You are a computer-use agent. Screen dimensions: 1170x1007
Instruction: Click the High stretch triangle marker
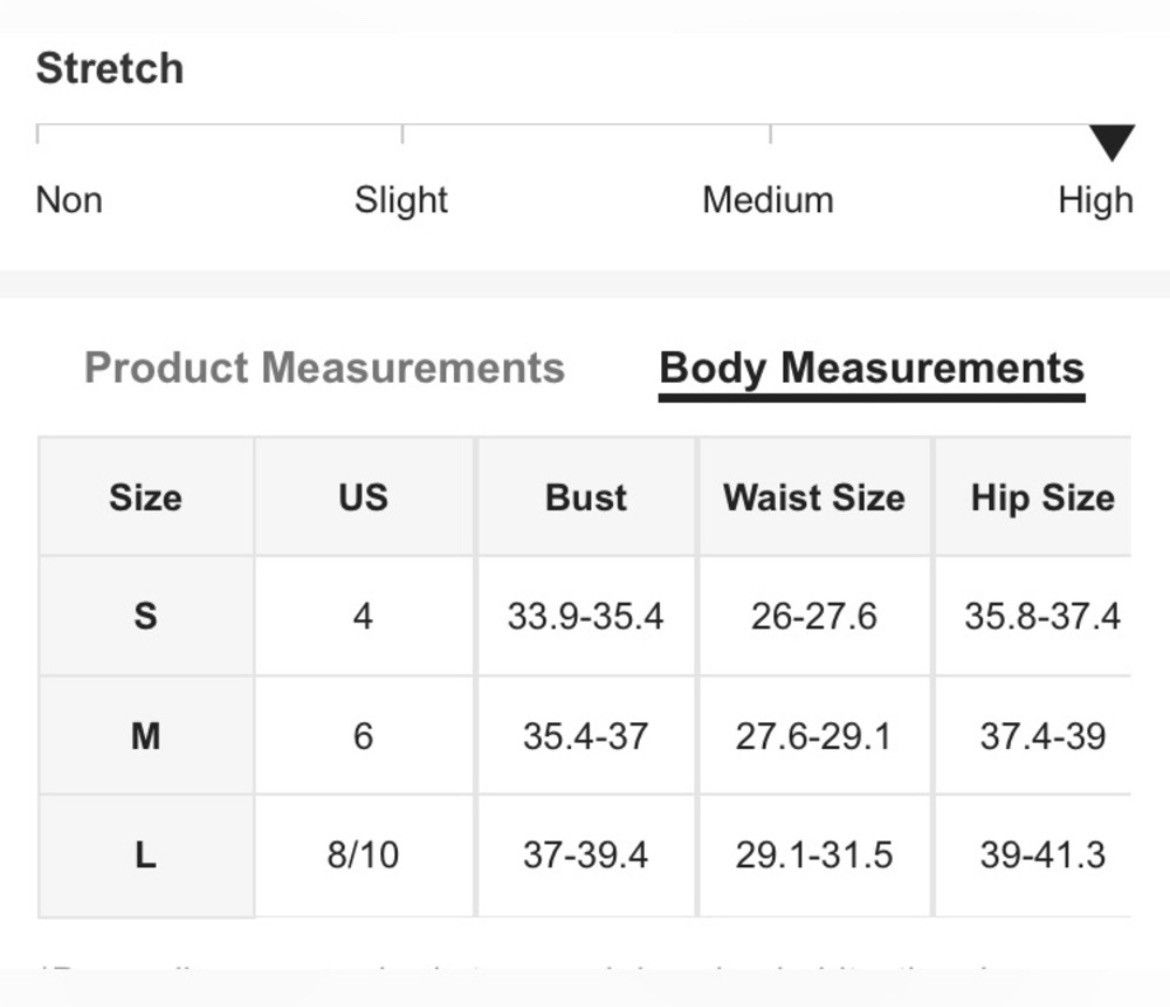(x=1112, y=142)
